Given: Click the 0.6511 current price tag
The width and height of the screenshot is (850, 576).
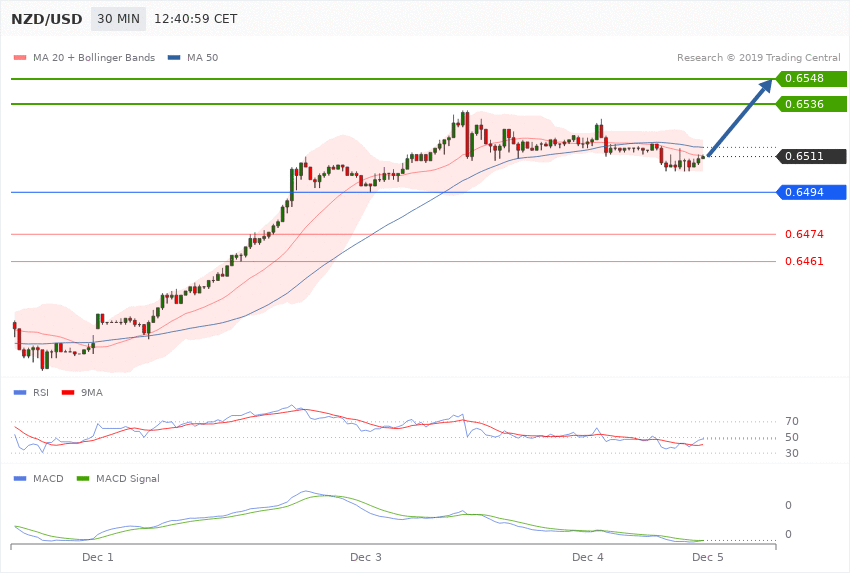Looking at the screenshot, I should click(x=812, y=156).
